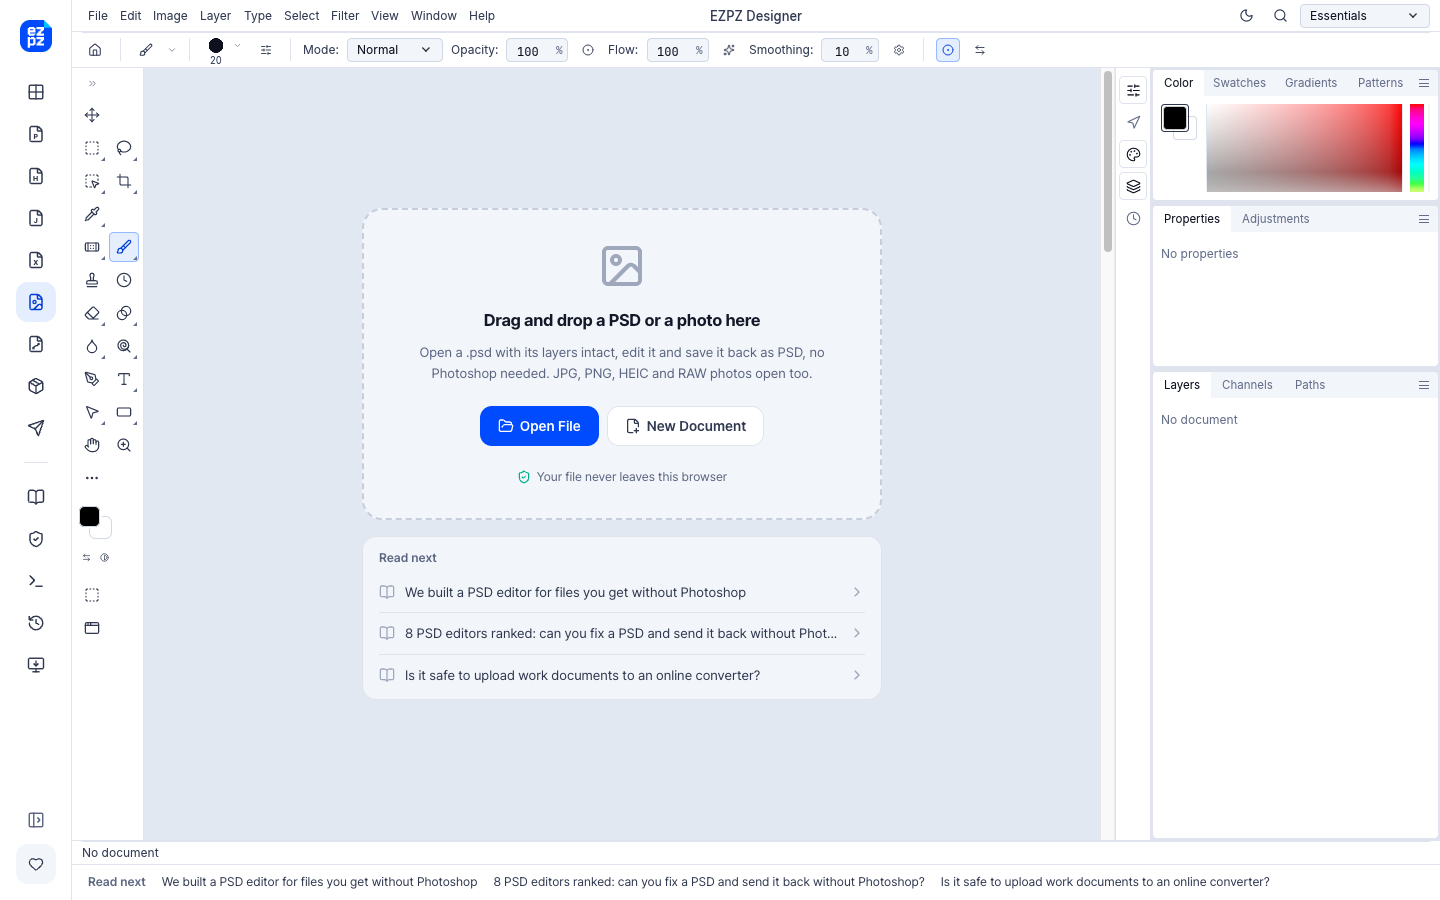Image resolution: width=1440 pixels, height=900 pixels.
Task: Open the Color panel menu
Action: tap(1424, 83)
